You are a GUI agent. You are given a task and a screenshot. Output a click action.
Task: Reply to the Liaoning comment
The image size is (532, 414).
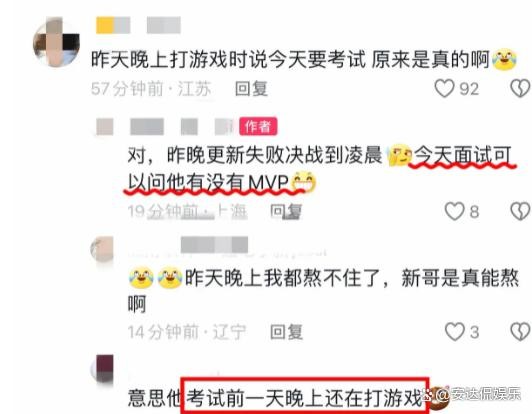pos(286,332)
